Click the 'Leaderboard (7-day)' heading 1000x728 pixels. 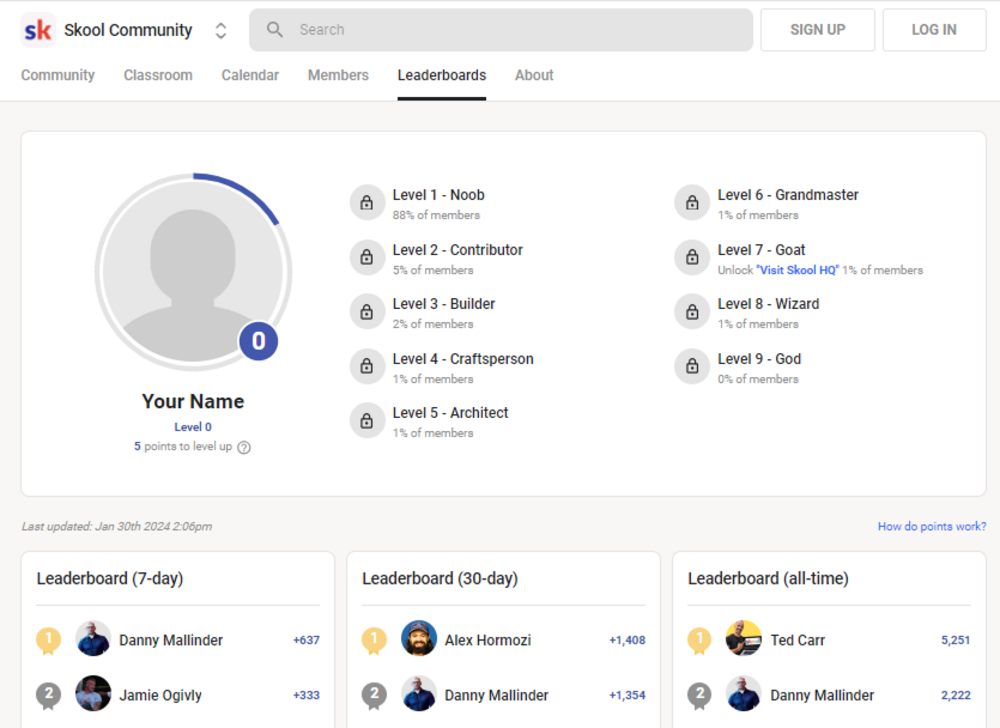point(110,578)
